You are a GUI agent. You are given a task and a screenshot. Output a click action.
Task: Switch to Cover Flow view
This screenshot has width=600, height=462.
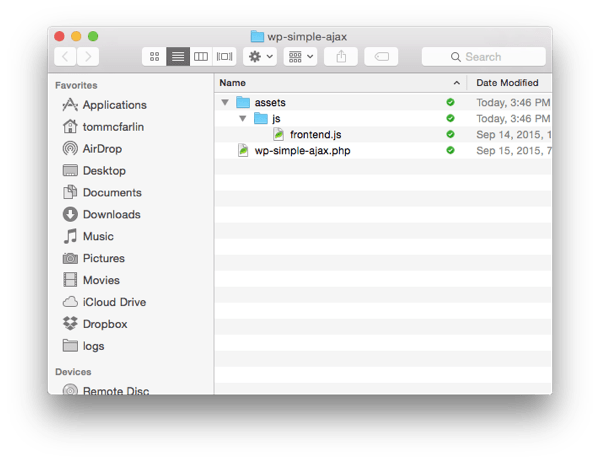tap(224, 57)
